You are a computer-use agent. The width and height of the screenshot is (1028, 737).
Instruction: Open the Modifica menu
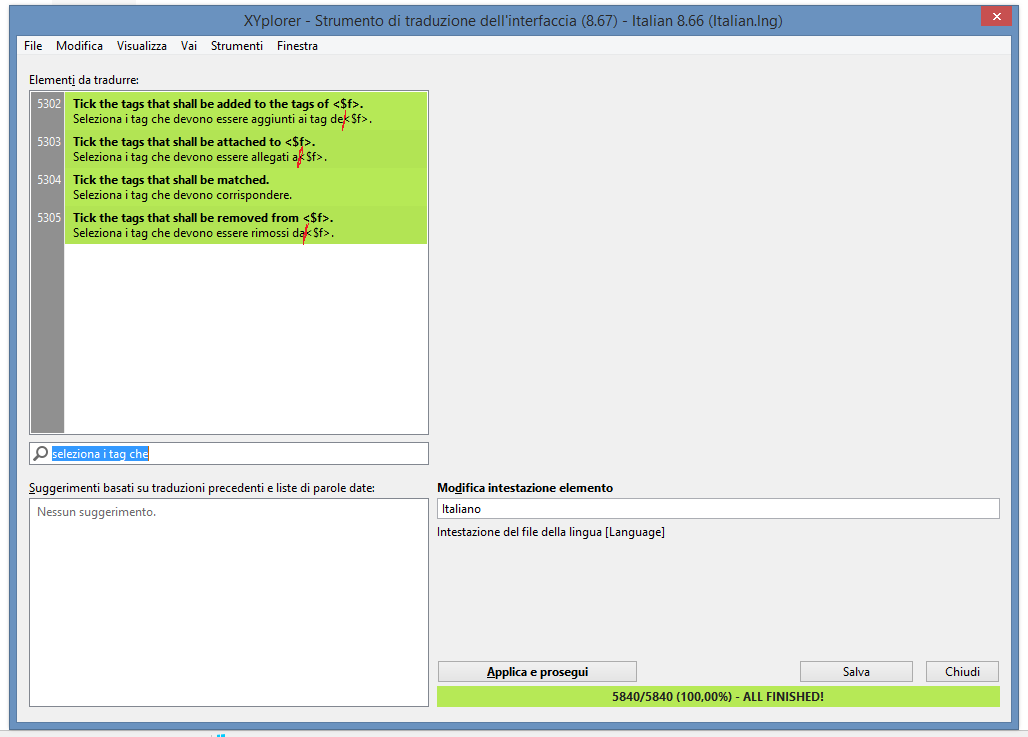[x=79, y=46]
